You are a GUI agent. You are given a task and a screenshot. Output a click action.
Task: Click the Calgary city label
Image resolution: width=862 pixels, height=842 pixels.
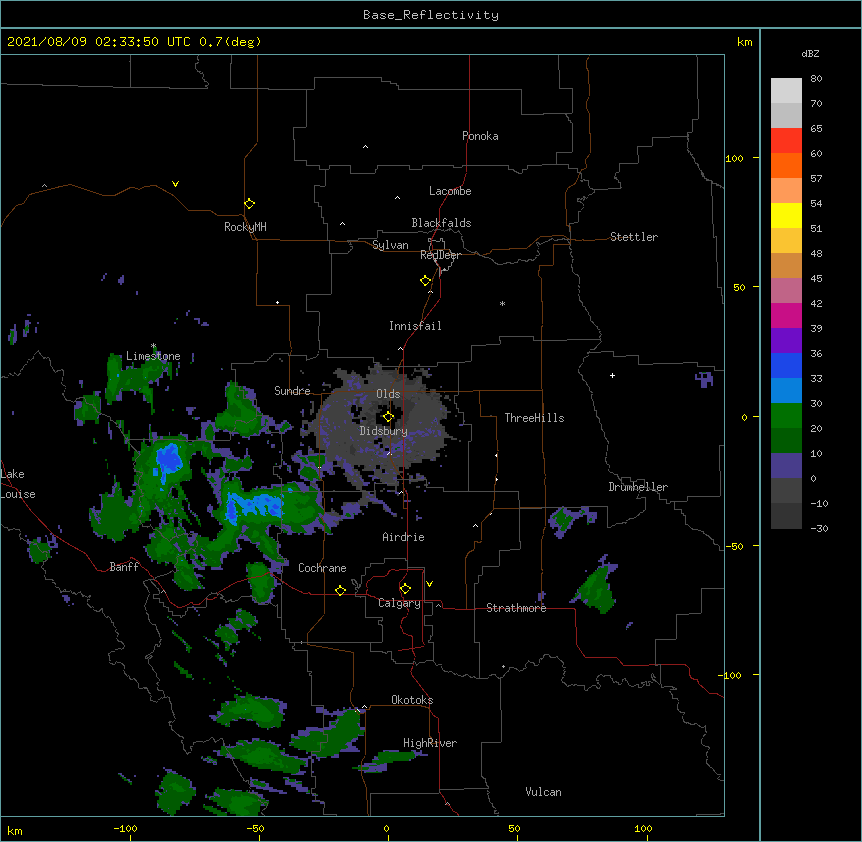click(400, 603)
